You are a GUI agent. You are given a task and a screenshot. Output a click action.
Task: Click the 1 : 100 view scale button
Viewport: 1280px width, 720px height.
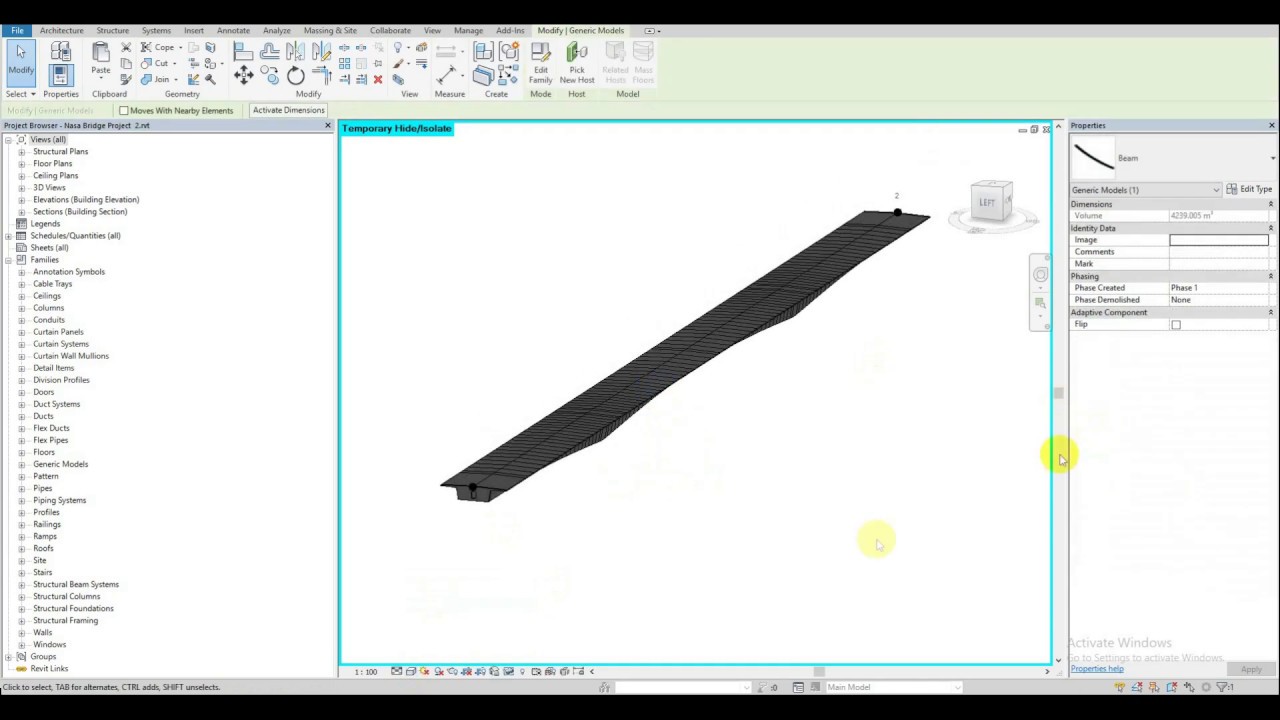pos(366,671)
